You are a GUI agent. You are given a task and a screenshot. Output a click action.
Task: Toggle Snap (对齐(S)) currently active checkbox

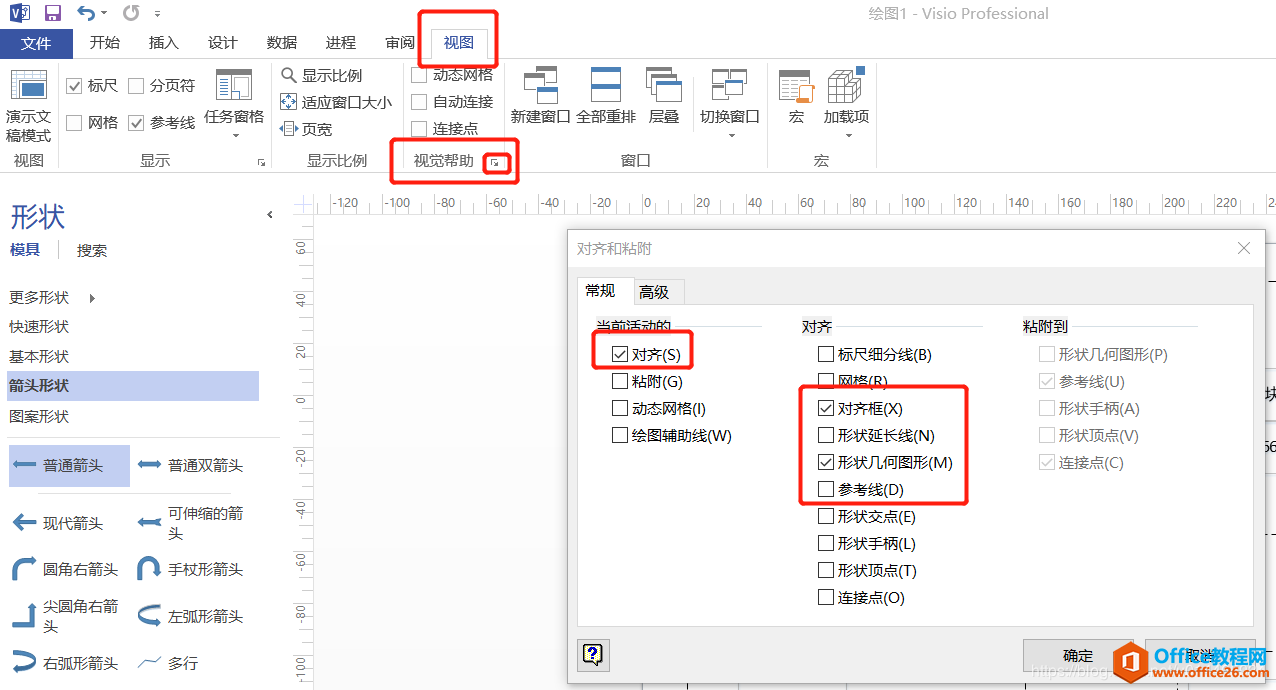620,354
